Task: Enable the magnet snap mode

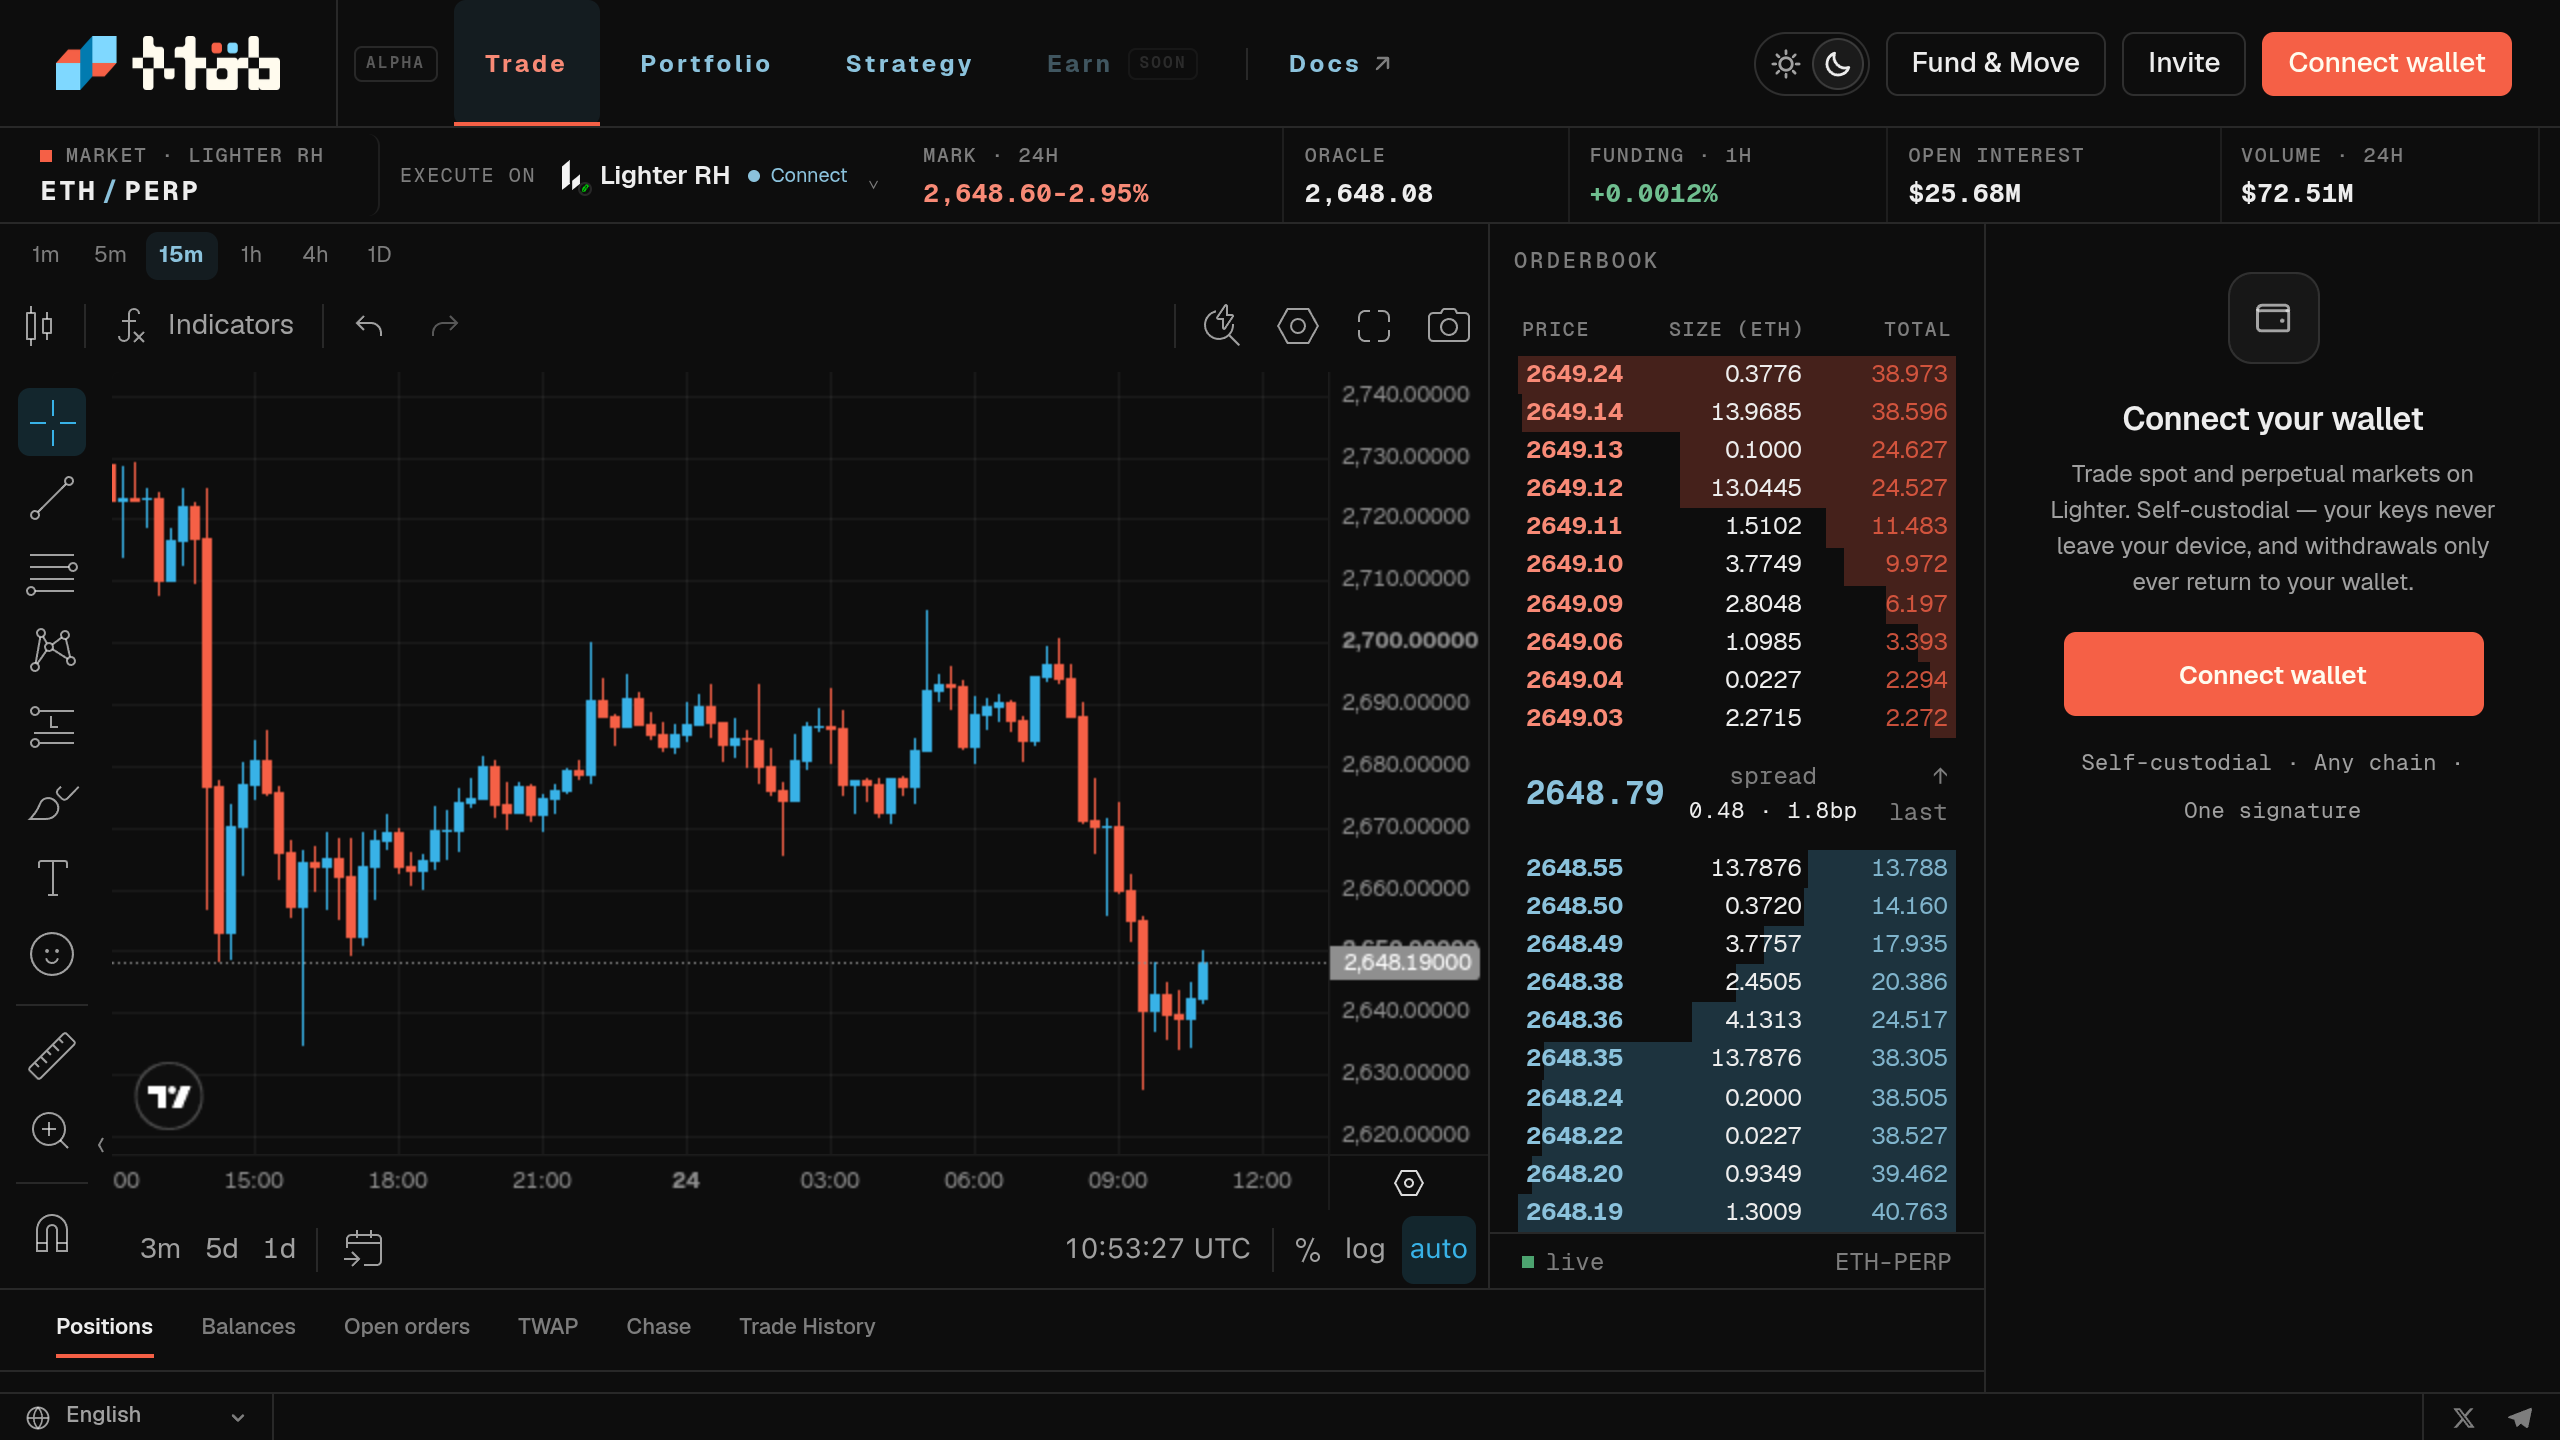Action: (52, 1233)
